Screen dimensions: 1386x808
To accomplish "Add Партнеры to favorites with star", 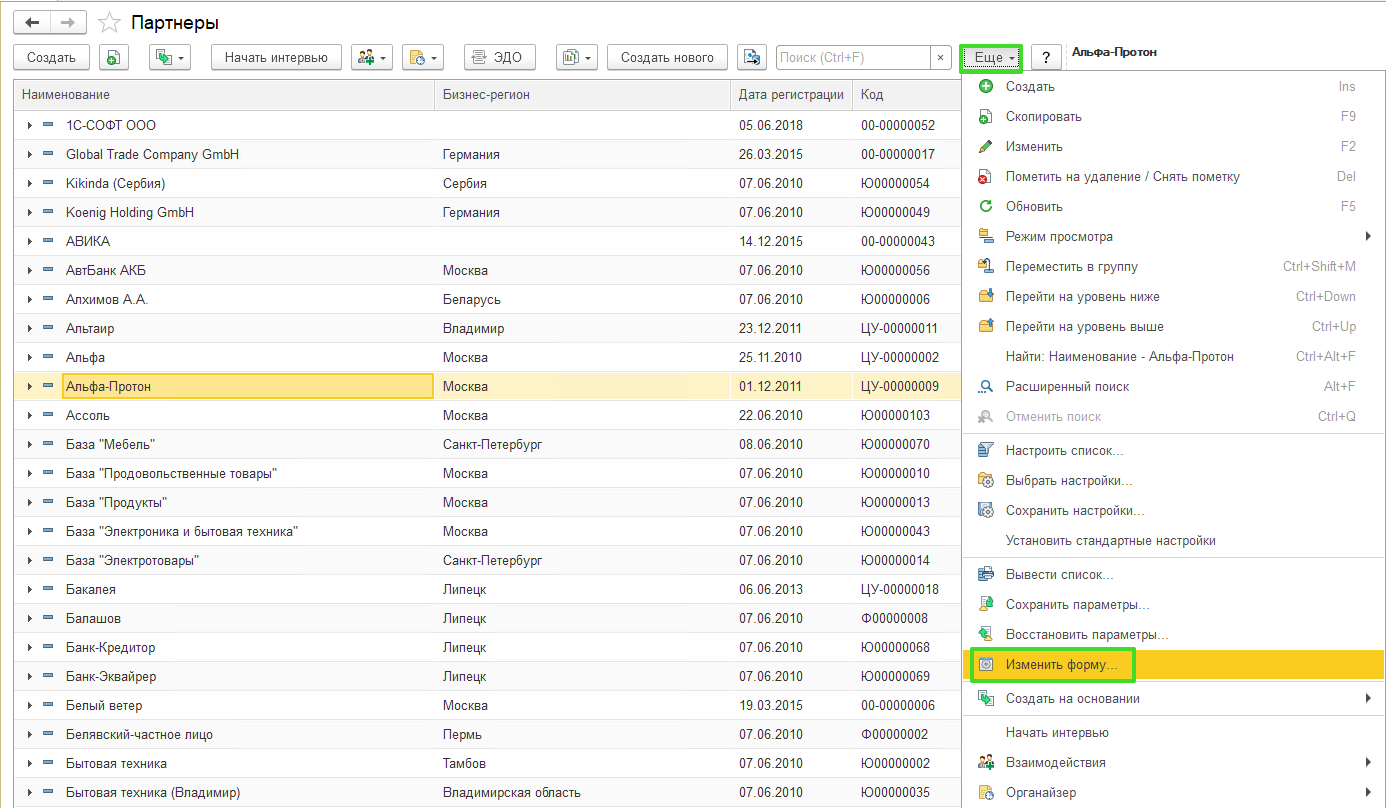I will pos(111,22).
